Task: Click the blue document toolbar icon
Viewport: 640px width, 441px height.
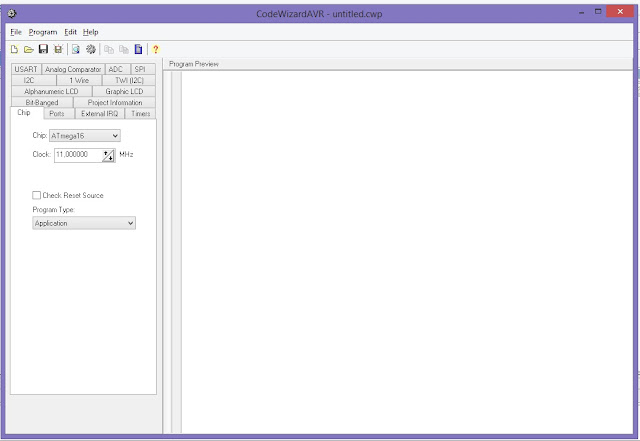Action: click(138, 49)
